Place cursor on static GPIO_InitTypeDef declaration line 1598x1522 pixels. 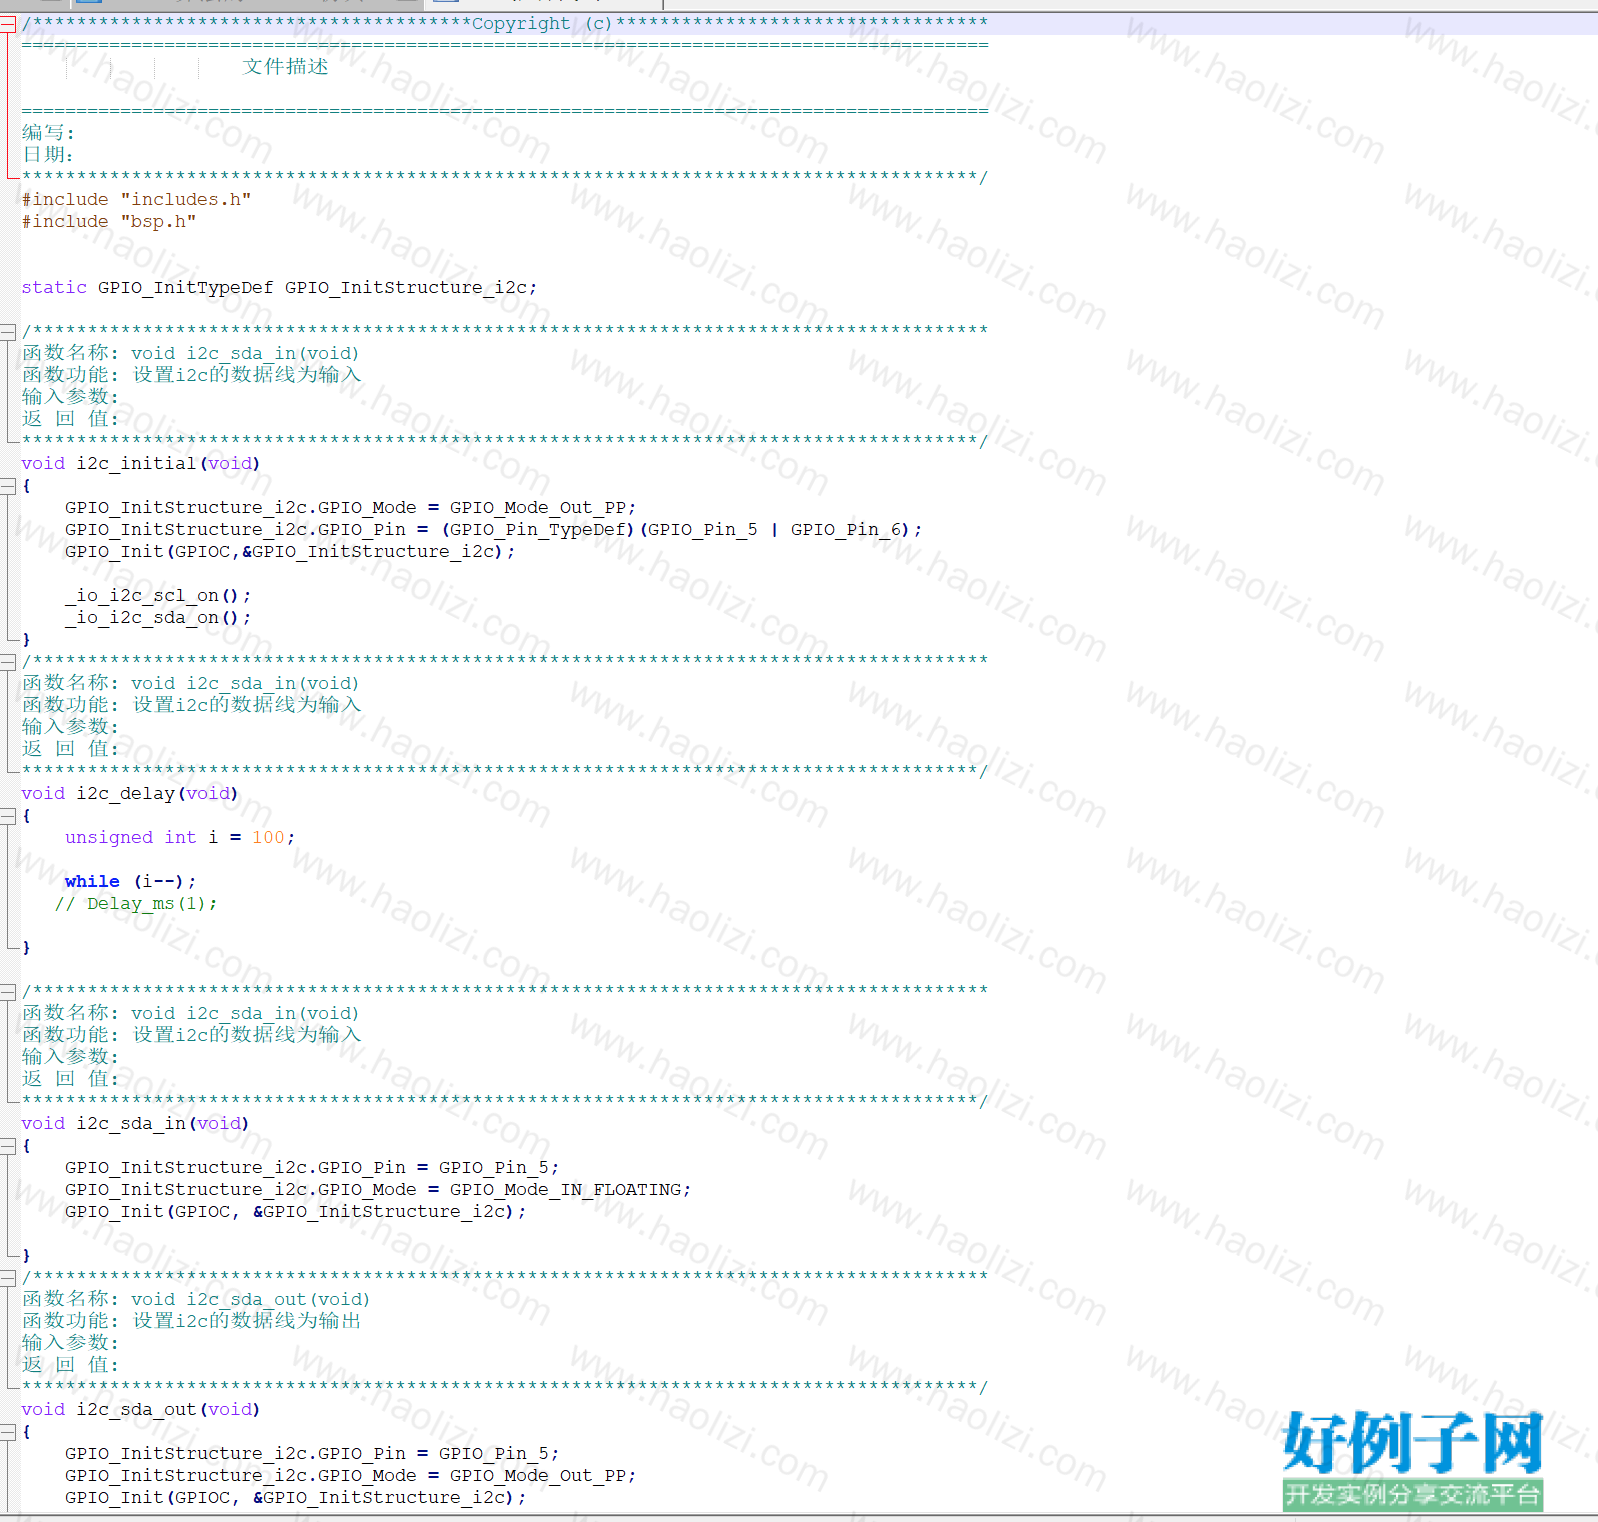tap(279, 287)
